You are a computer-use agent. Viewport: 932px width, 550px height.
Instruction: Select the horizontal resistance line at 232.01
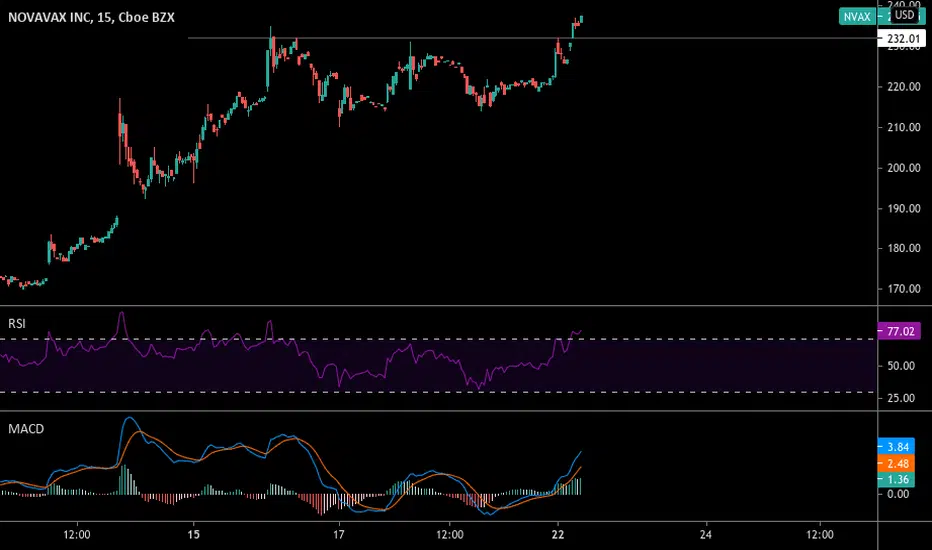coord(533,38)
